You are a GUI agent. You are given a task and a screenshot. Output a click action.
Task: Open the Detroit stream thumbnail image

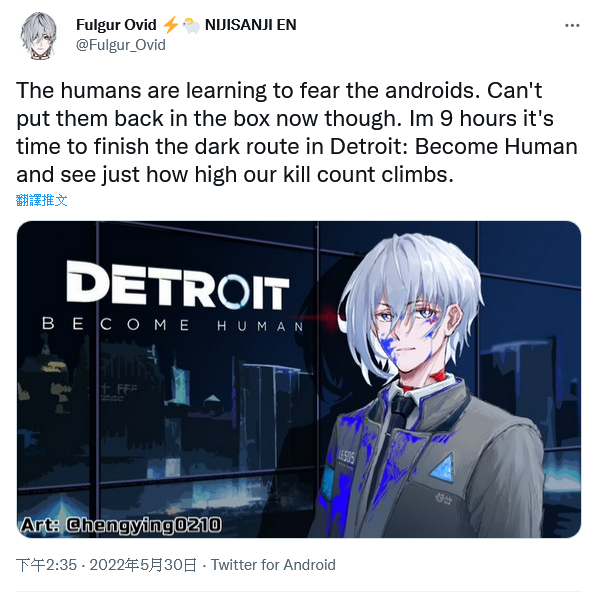point(299,379)
